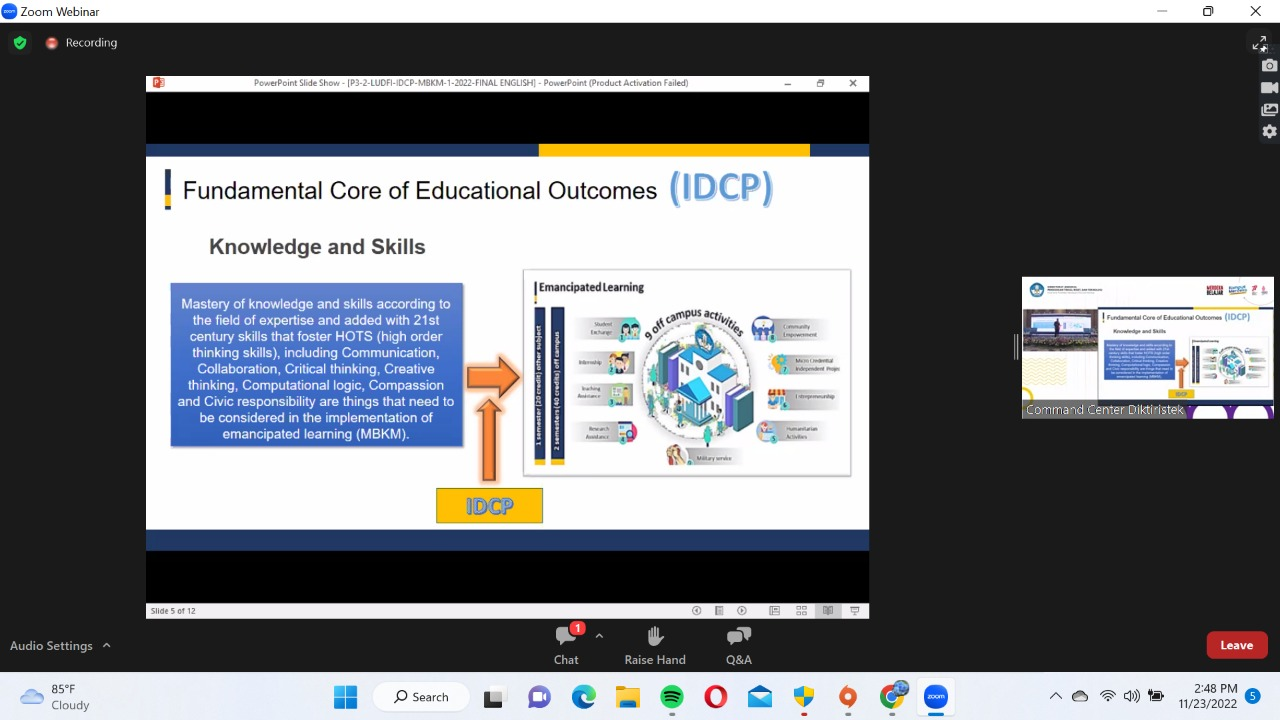Start Slide Show view icon

tap(854, 611)
